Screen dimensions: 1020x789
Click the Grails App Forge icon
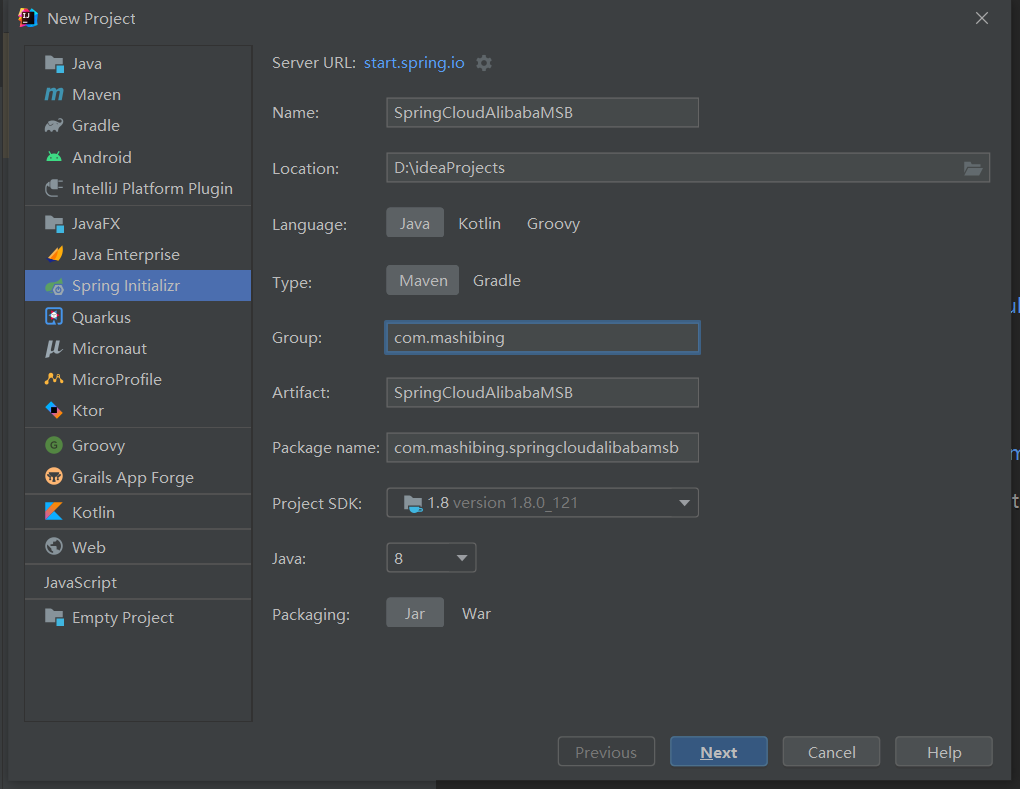tap(54, 477)
